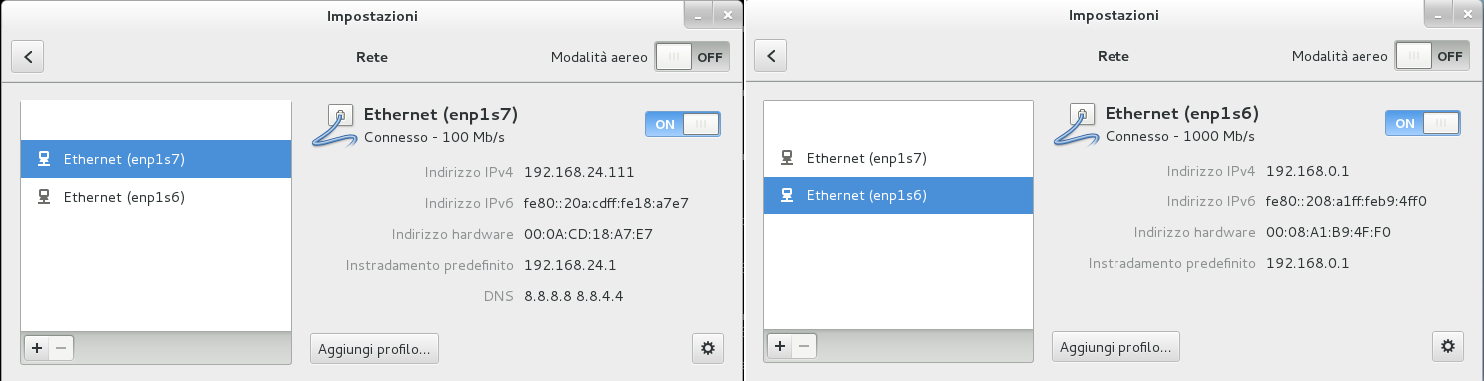The width and height of the screenshot is (1484, 381).
Task: Open gear settings for enp1s7 connection
Action: click(x=708, y=348)
